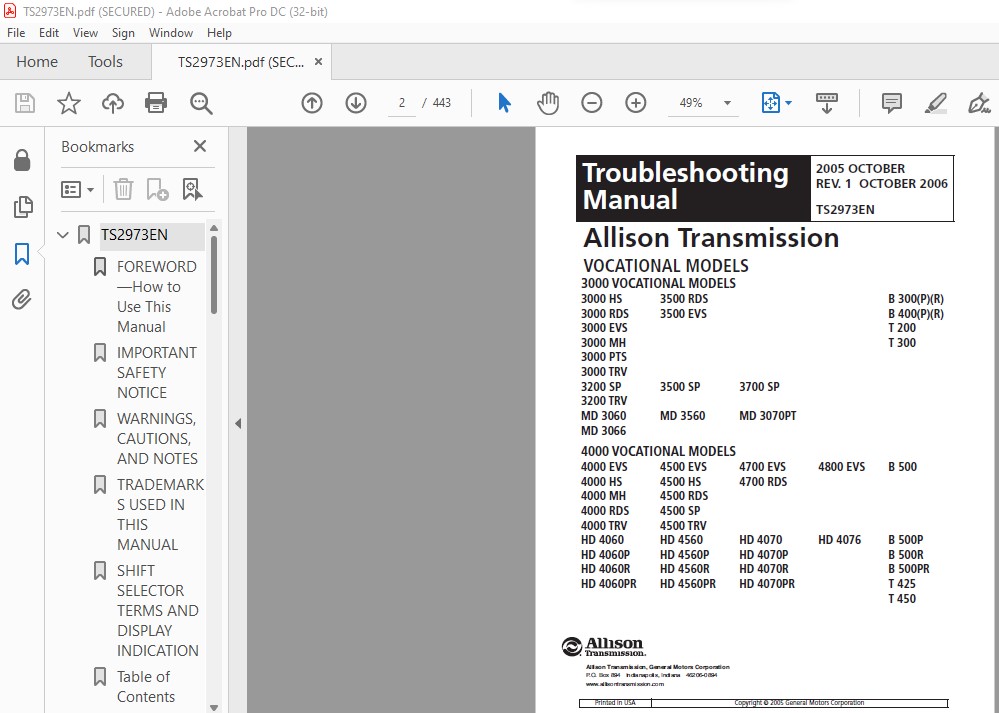Switch to the Tools tab

105,62
